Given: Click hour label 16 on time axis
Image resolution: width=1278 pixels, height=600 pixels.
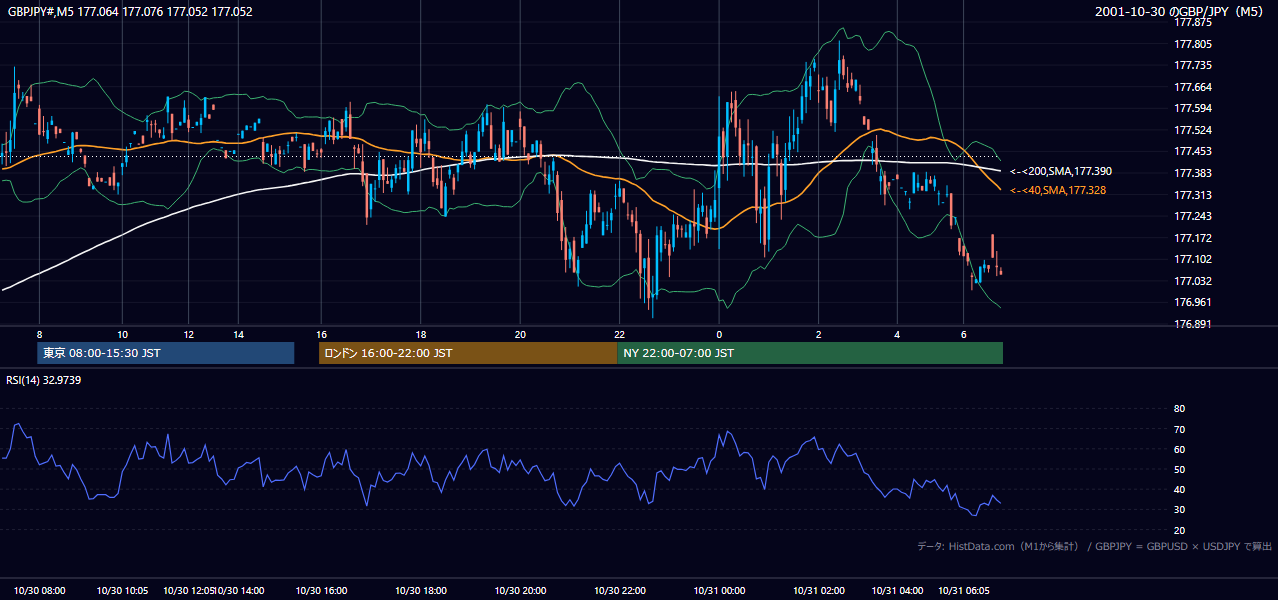Looking at the screenshot, I should [x=321, y=335].
